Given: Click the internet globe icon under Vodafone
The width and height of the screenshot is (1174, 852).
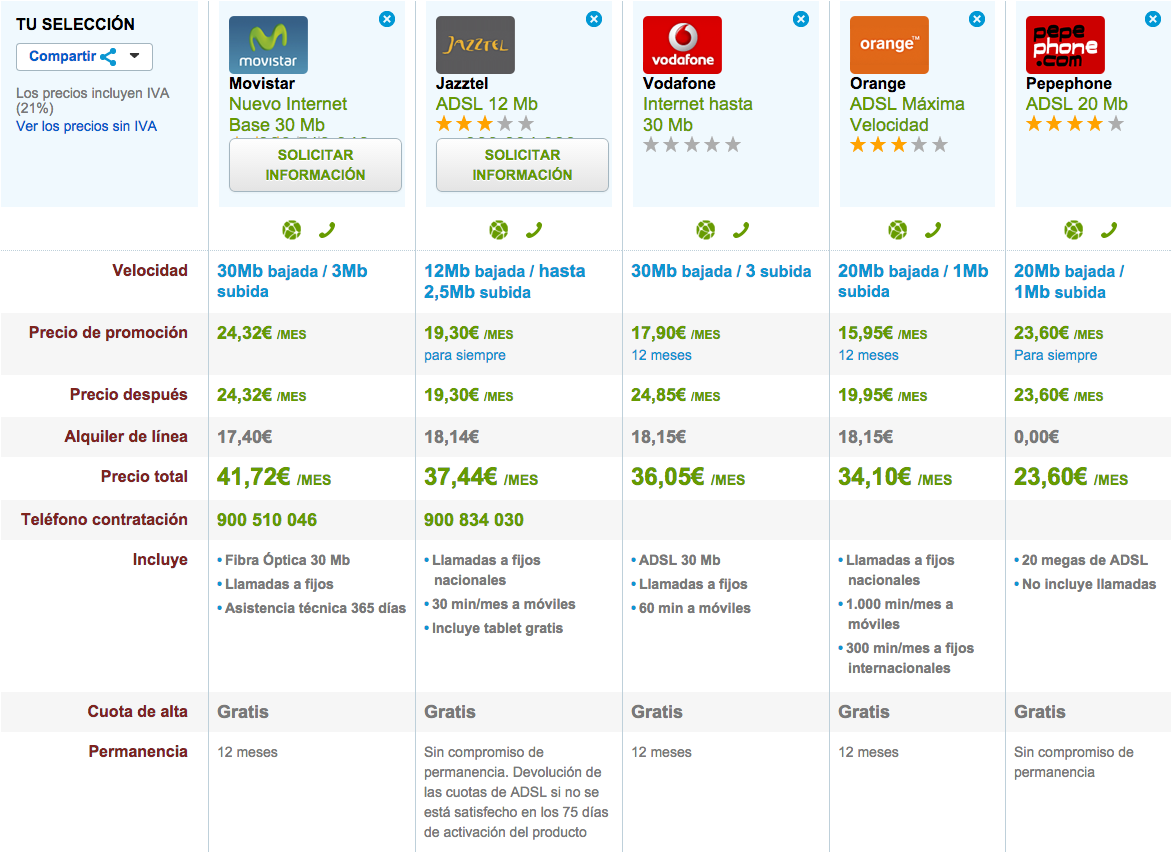Looking at the screenshot, I should tap(705, 230).
